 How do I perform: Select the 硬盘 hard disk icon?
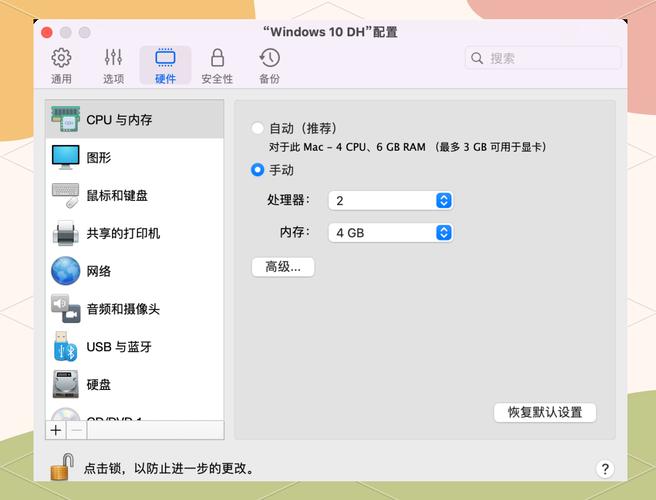point(66,384)
